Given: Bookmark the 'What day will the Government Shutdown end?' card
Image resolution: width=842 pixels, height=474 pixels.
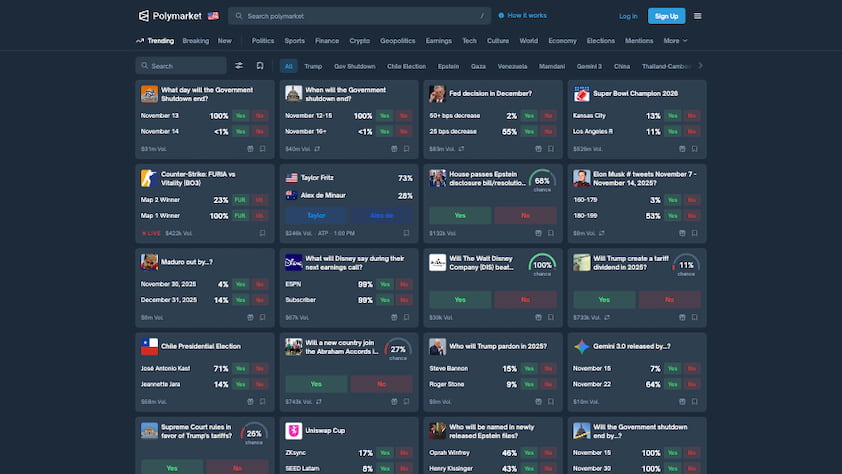Looking at the screenshot, I should 263,149.
